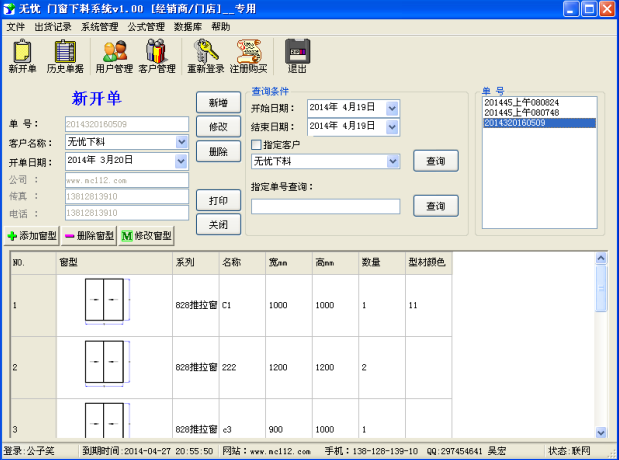The height and width of the screenshot is (460, 619).
Task: Open the 公式管理 menu
Action: 146,26
